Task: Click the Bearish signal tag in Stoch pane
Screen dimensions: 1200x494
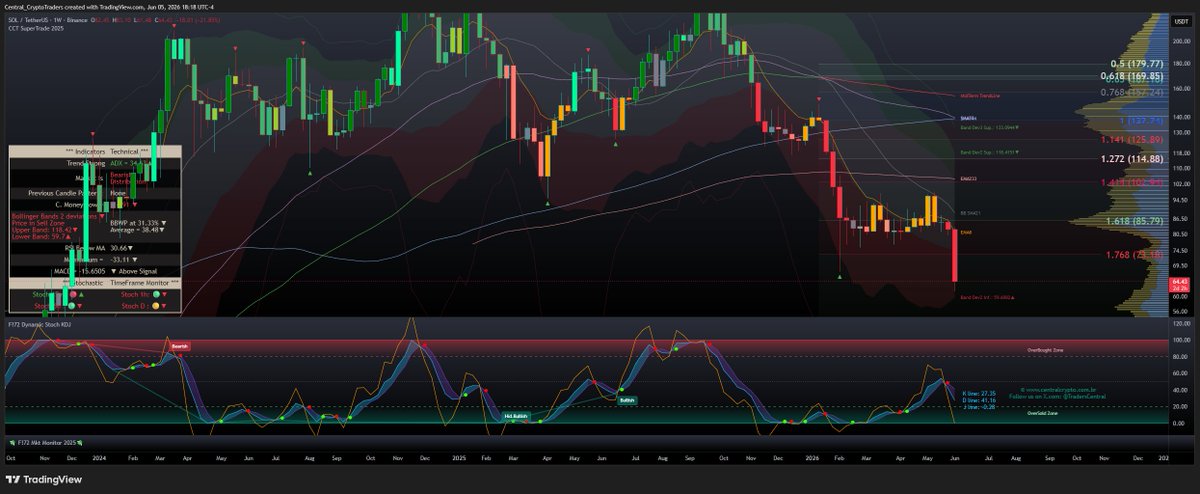Action: click(180, 345)
